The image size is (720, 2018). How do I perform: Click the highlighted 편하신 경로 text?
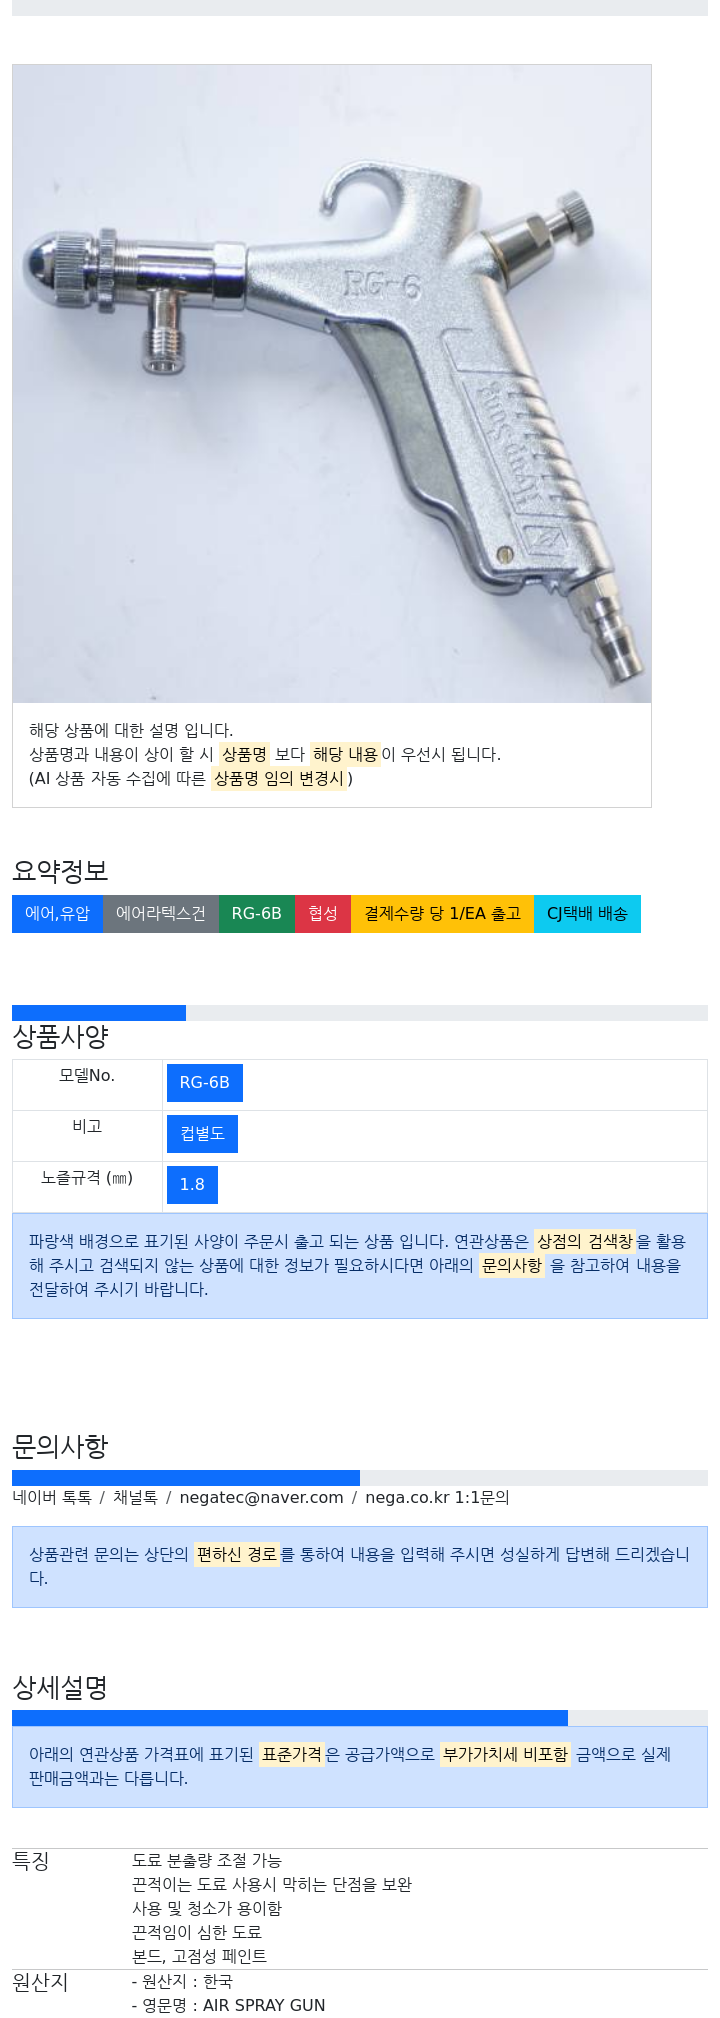pyautogui.click(x=237, y=1555)
